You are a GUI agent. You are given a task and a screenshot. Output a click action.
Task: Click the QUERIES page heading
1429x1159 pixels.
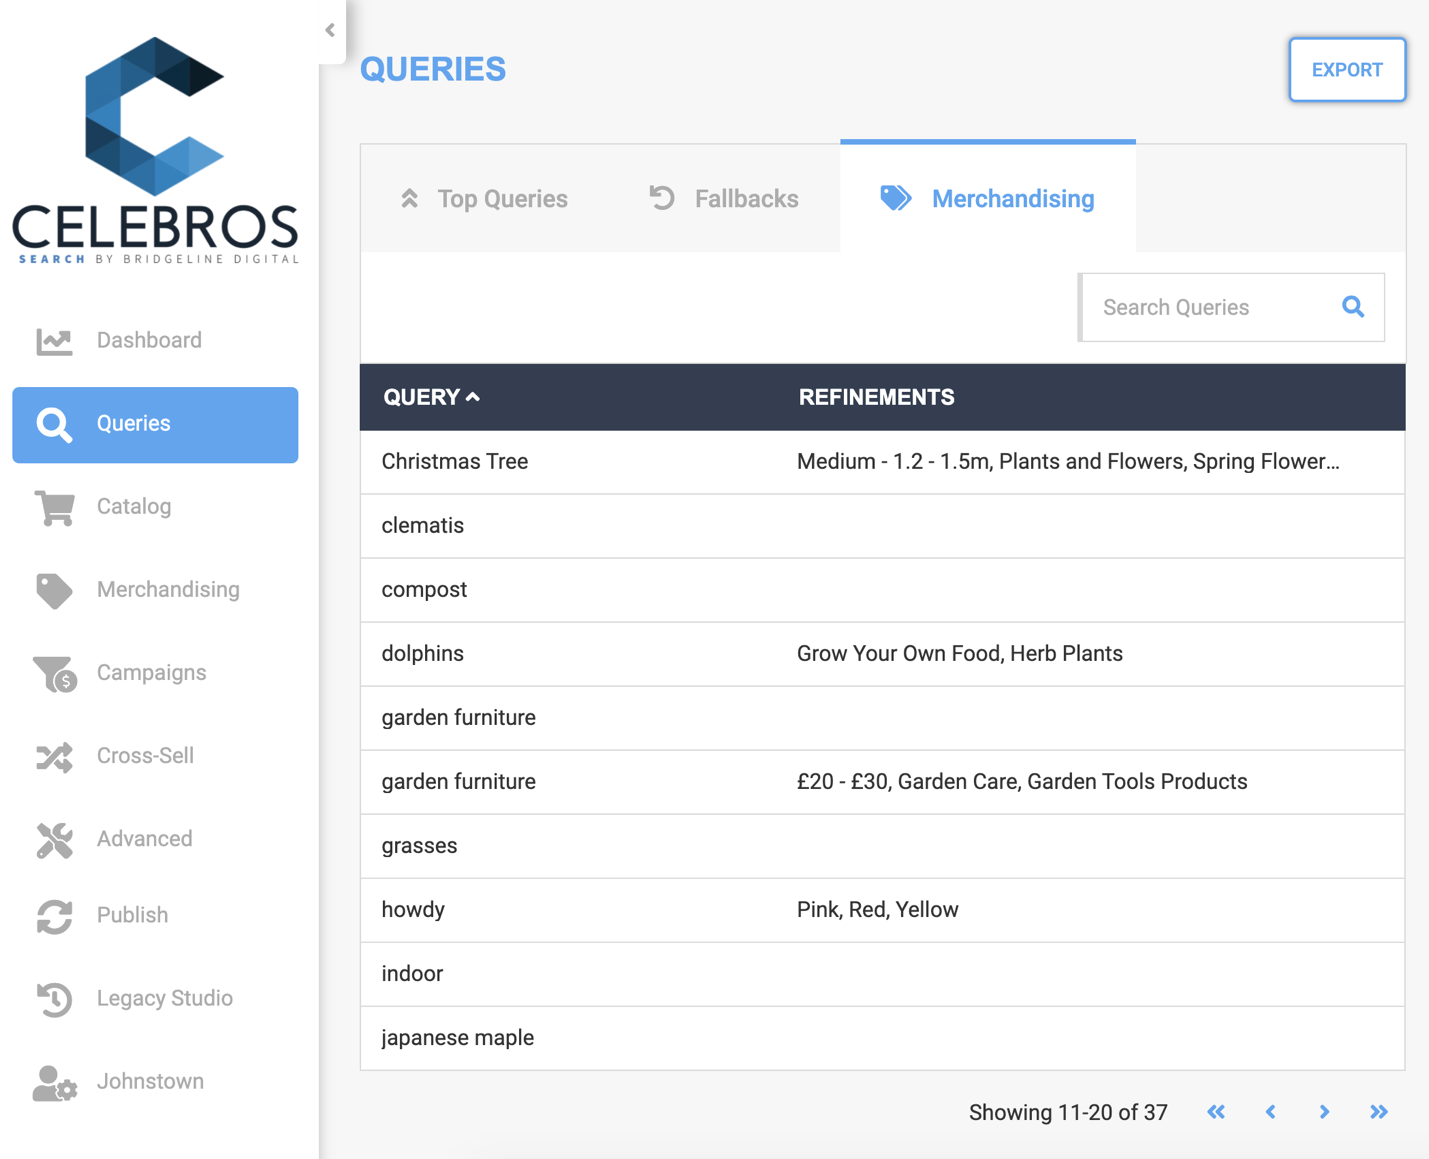coord(433,69)
